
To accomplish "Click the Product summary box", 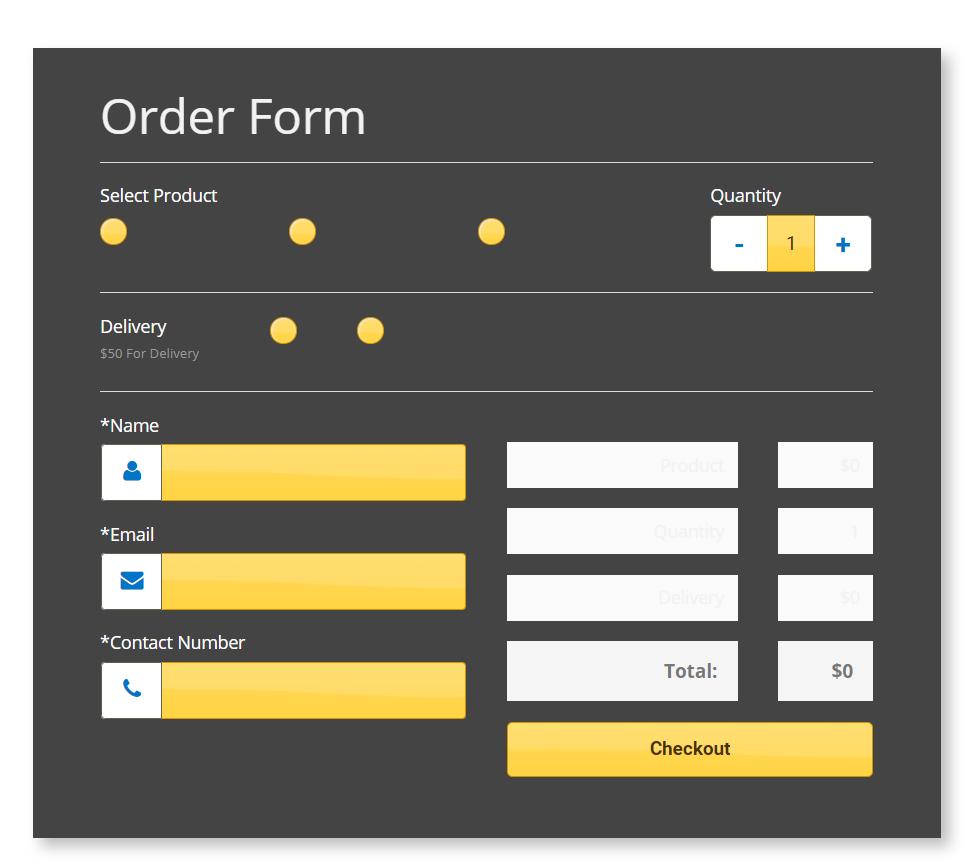I will point(622,464).
